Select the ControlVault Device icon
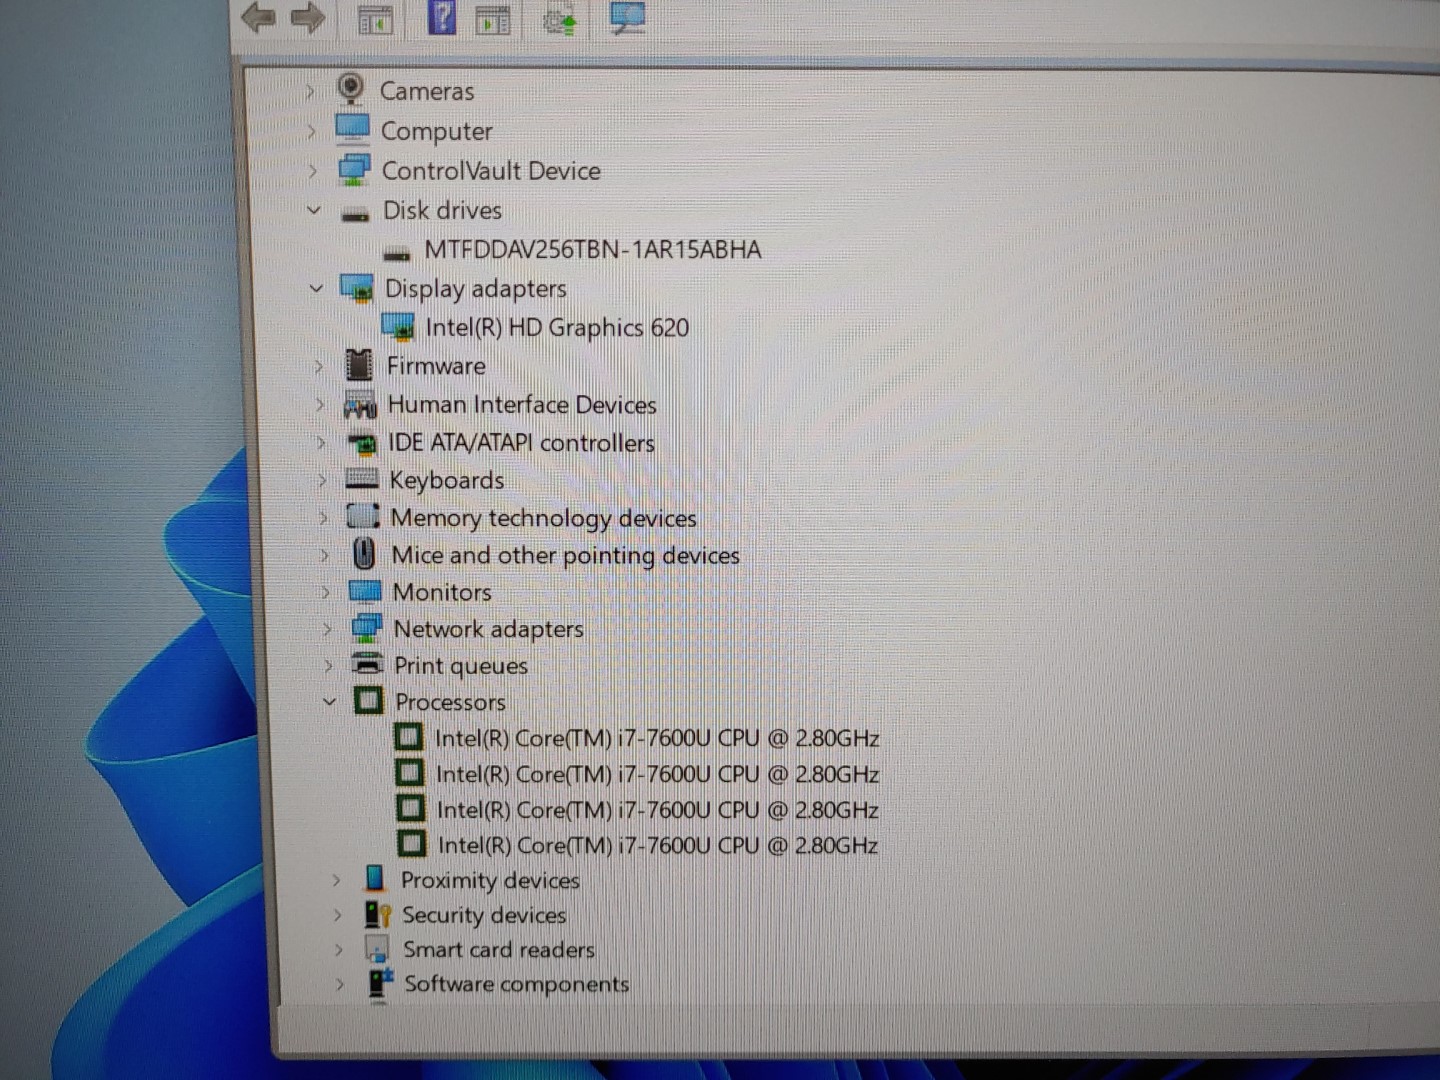The image size is (1440, 1080). pos(354,169)
